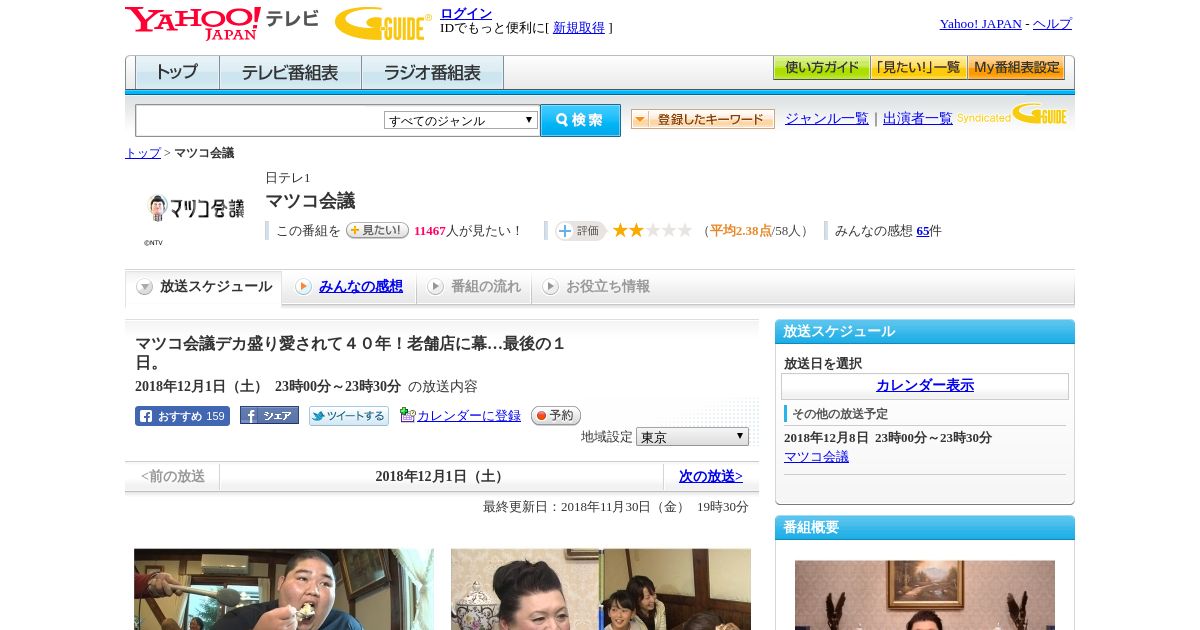
Task: Select the 放送スケジュール tab
Action: pyautogui.click(x=204, y=287)
